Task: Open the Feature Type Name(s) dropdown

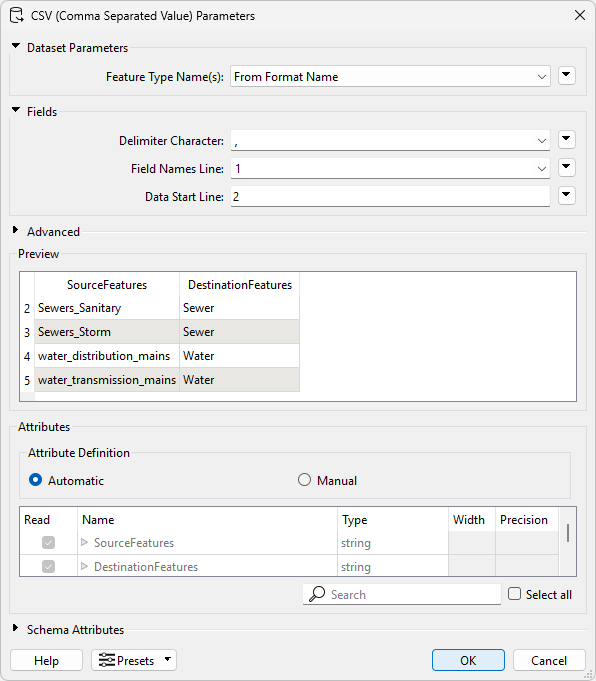Action: coord(390,76)
